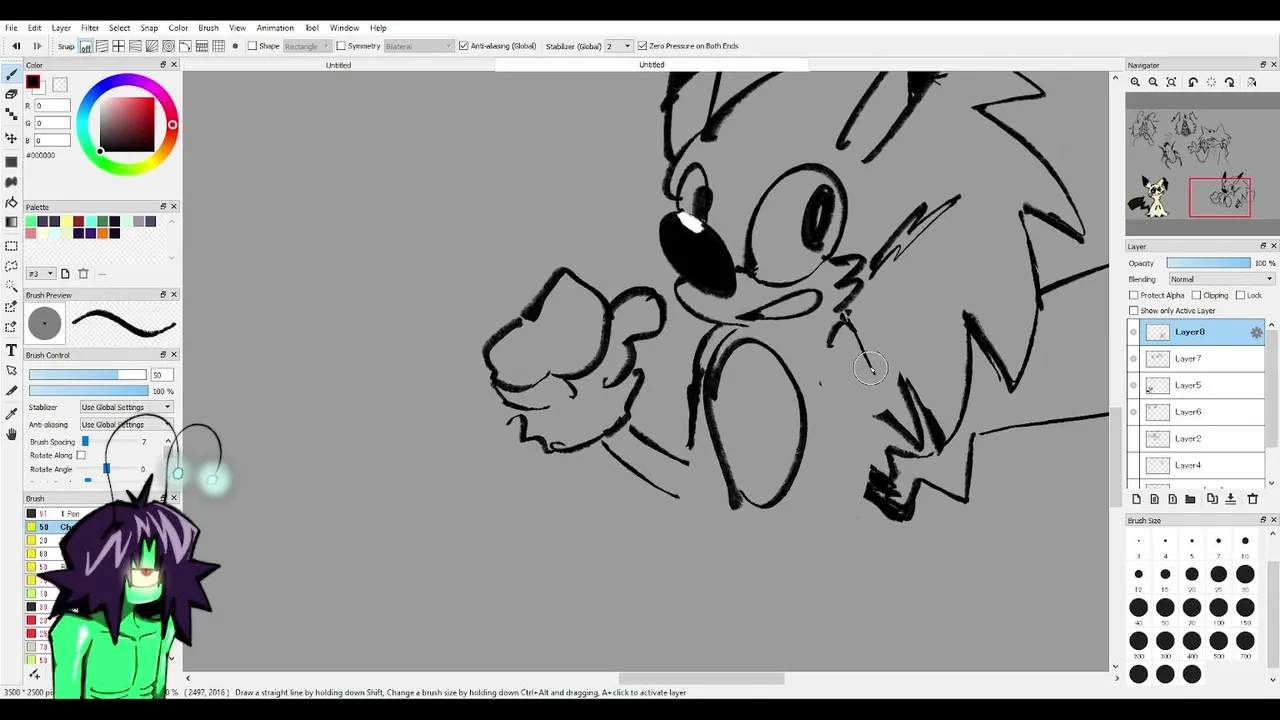Open the palette #3 dropdown
The height and width of the screenshot is (720, 1280).
pos(41,274)
